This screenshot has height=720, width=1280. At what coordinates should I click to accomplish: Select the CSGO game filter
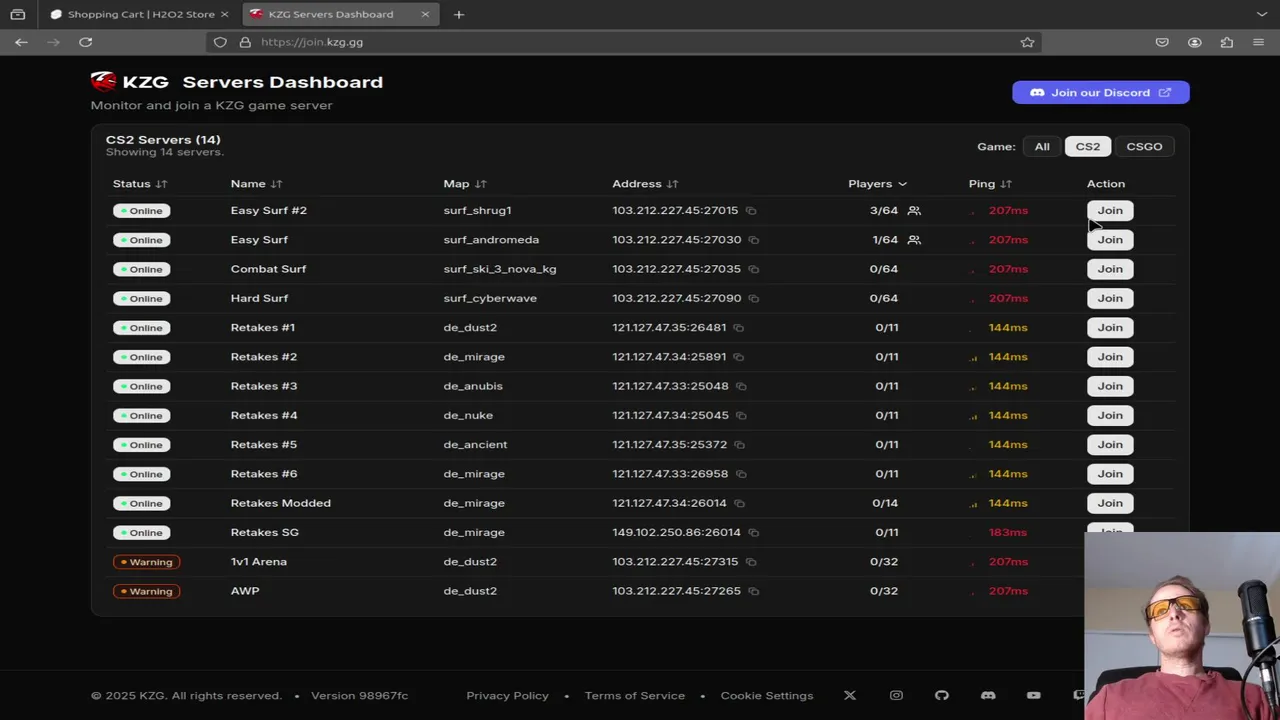pyautogui.click(x=1144, y=147)
